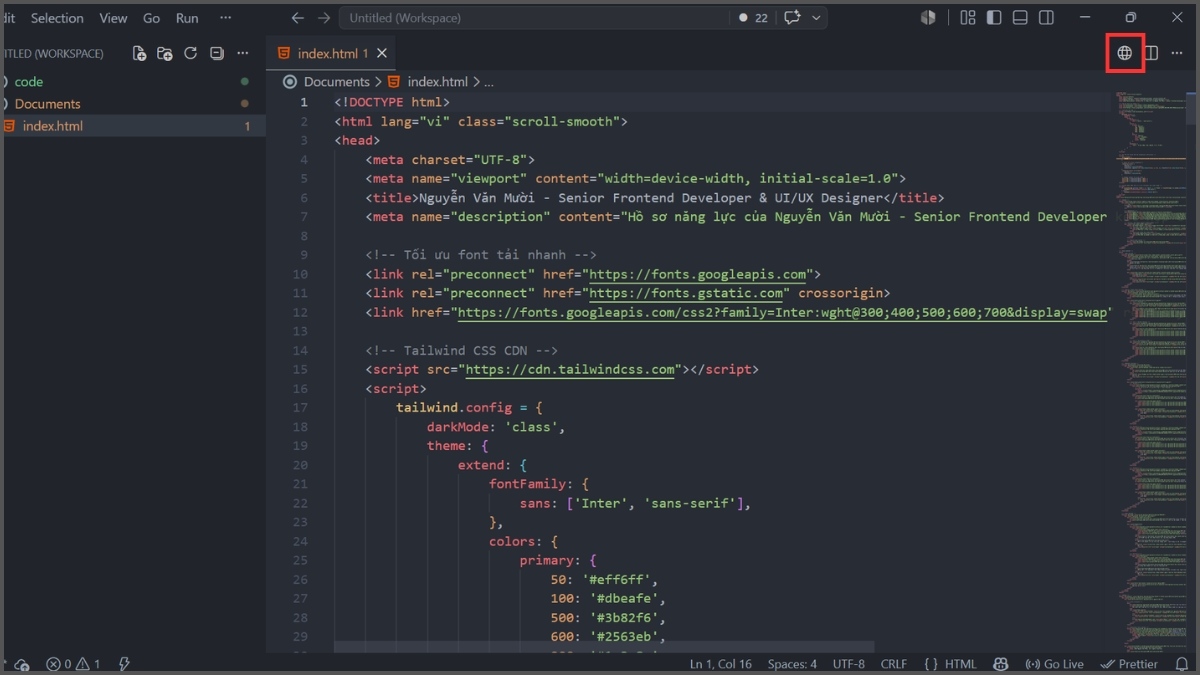Screen dimensions: 1200x675
Task: Restore down the window
Action: pos(1131,18)
